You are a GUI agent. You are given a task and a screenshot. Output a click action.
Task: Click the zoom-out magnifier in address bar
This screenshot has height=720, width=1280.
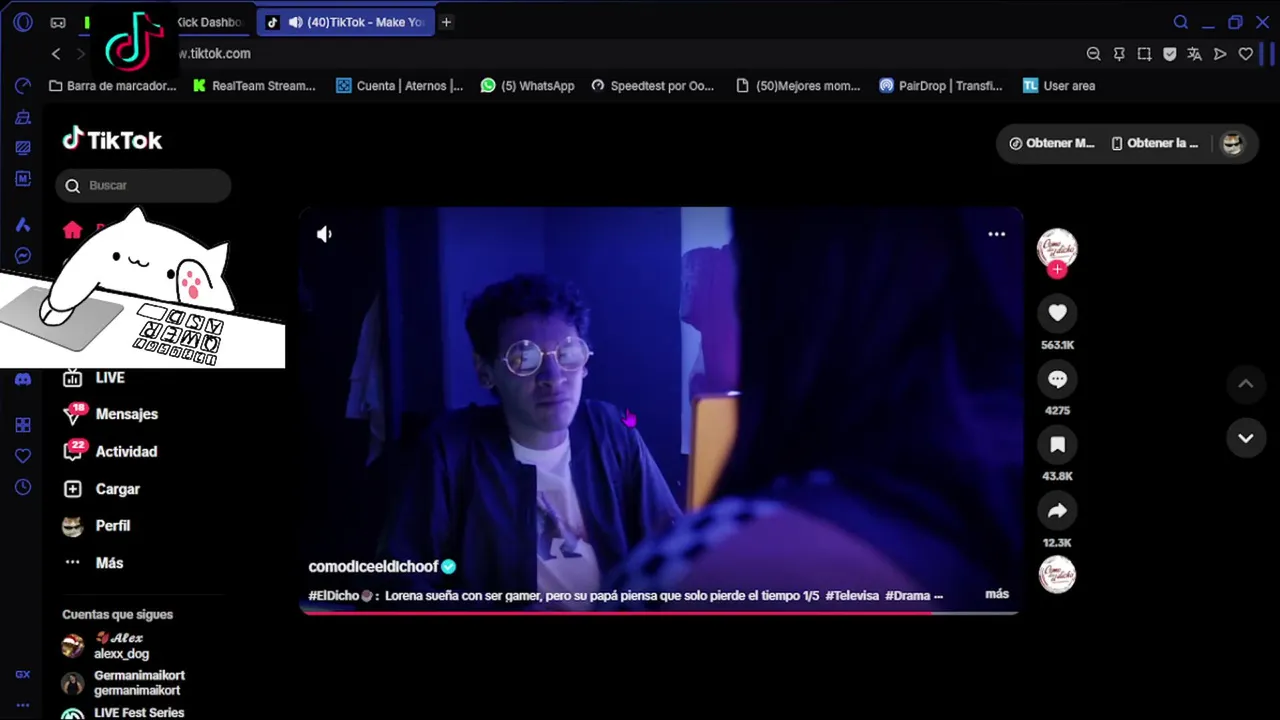tap(1093, 54)
